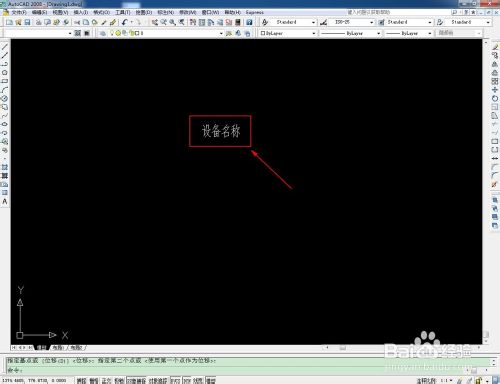Select the Rotate modify tool
This screenshot has height=384, width=500.
coord(495,99)
